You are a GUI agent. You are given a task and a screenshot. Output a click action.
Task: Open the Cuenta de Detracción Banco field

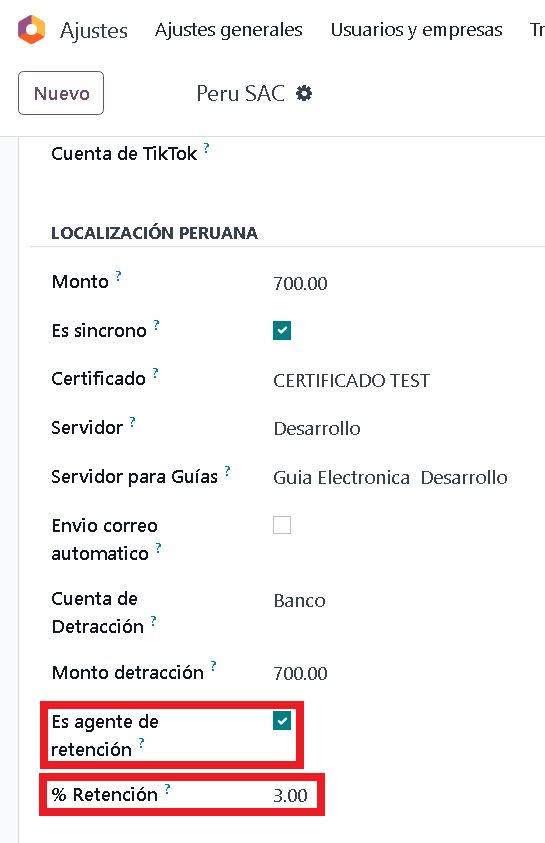click(x=299, y=601)
